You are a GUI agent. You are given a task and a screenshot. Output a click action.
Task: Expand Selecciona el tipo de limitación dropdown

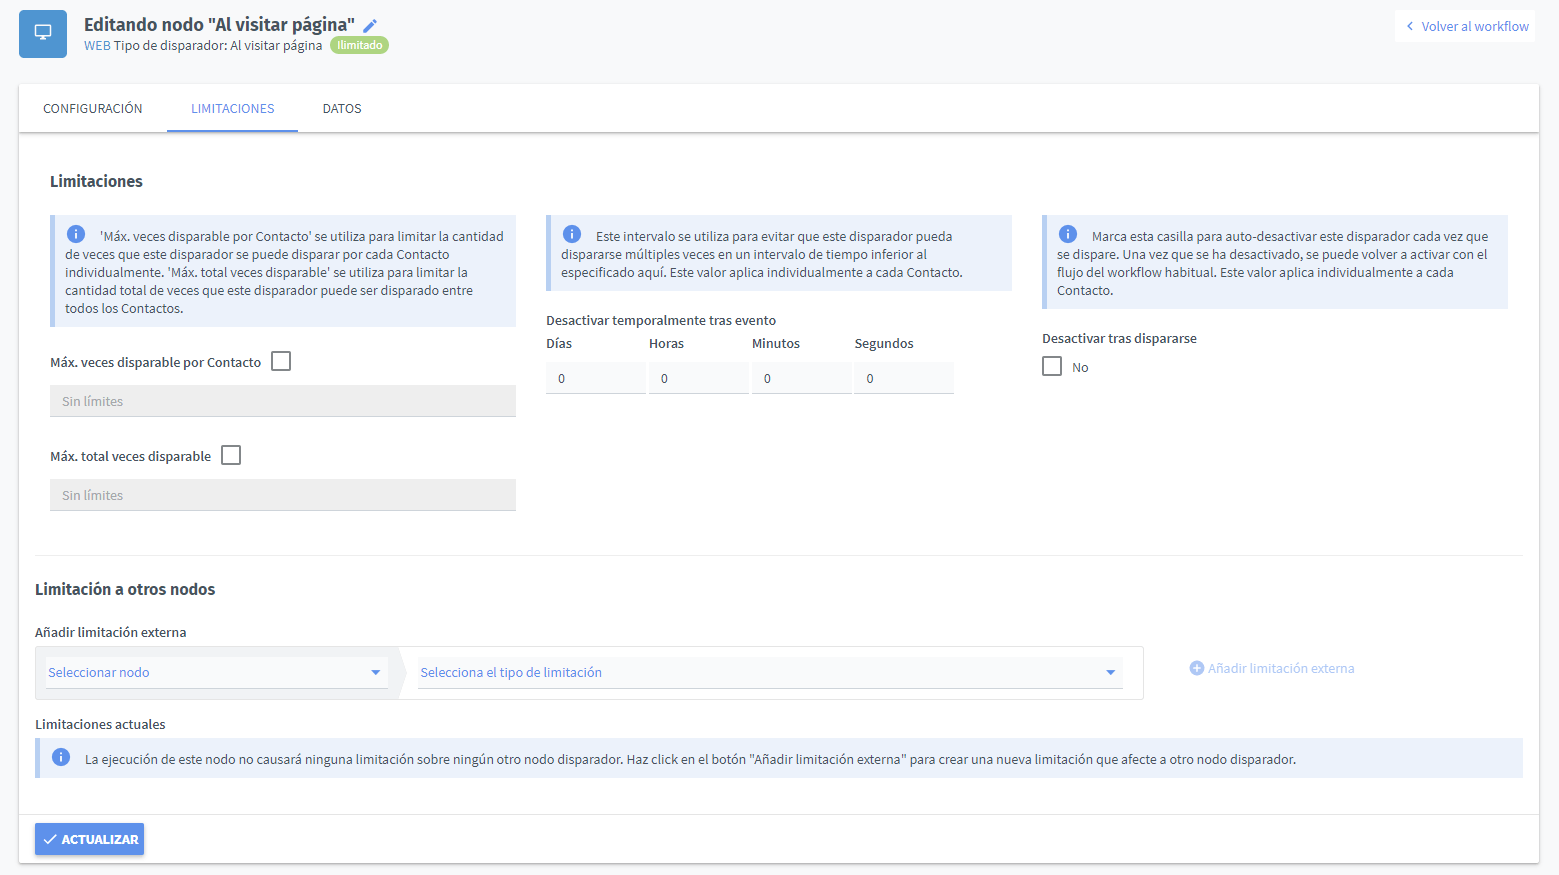click(x=768, y=672)
